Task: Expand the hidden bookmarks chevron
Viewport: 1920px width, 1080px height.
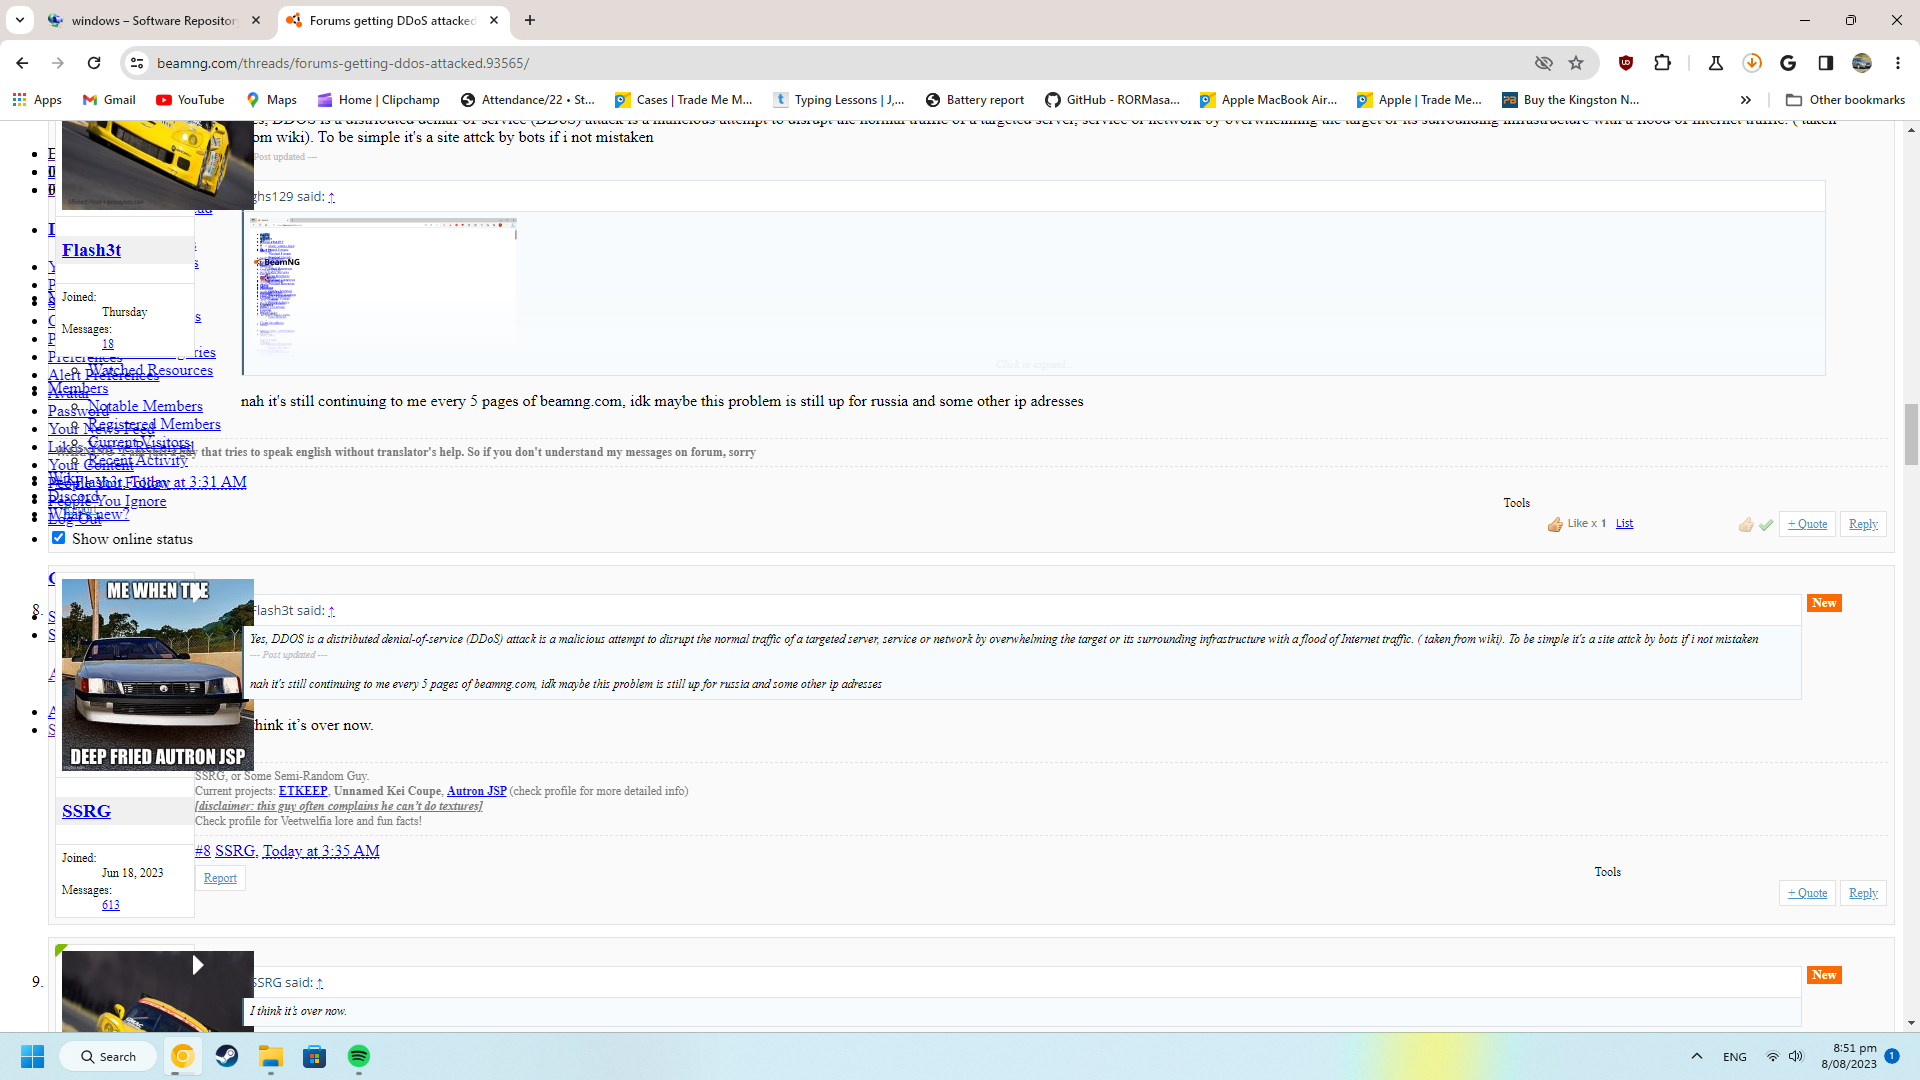Action: pyautogui.click(x=1746, y=100)
